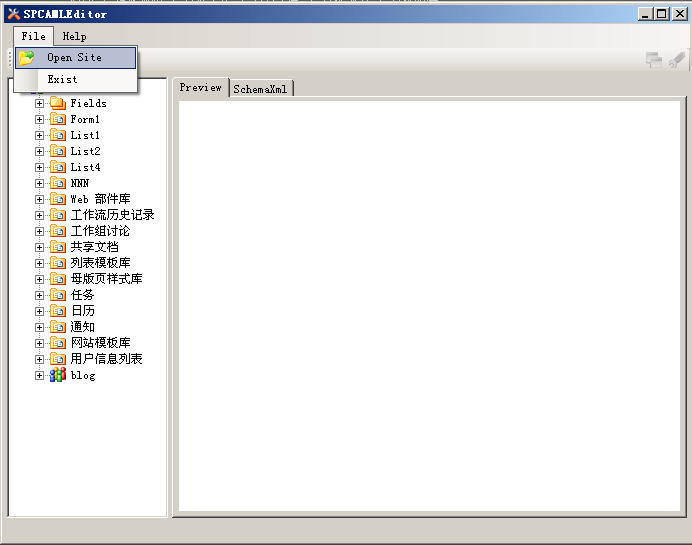Expand the 日历 node
Viewport: 692px width, 545px height.
(39, 311)
